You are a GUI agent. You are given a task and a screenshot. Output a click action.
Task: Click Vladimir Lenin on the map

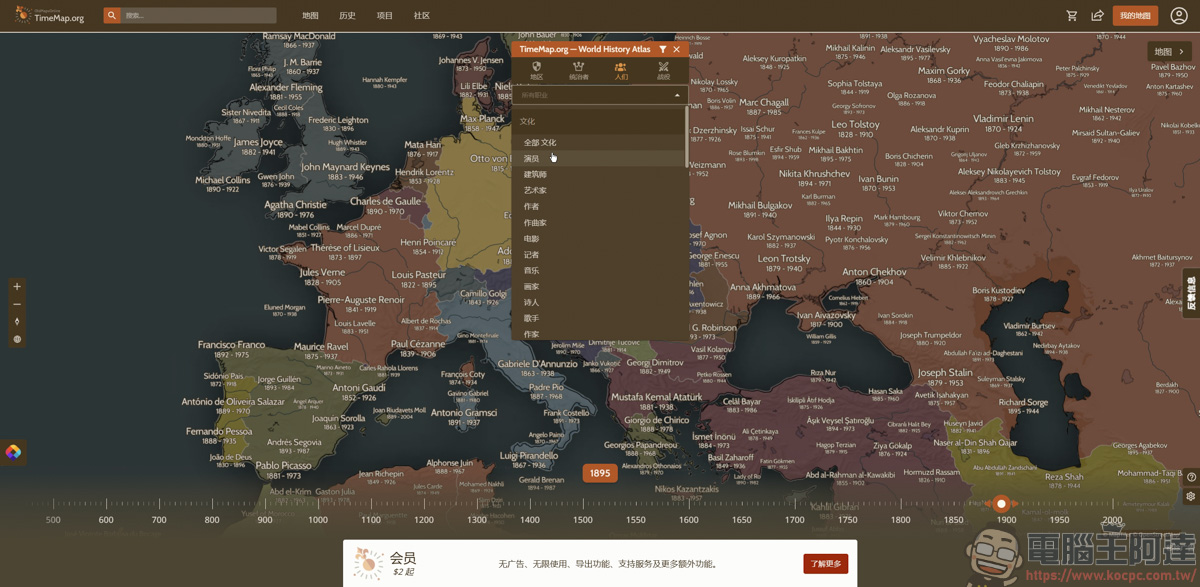tap(1002, 119)
